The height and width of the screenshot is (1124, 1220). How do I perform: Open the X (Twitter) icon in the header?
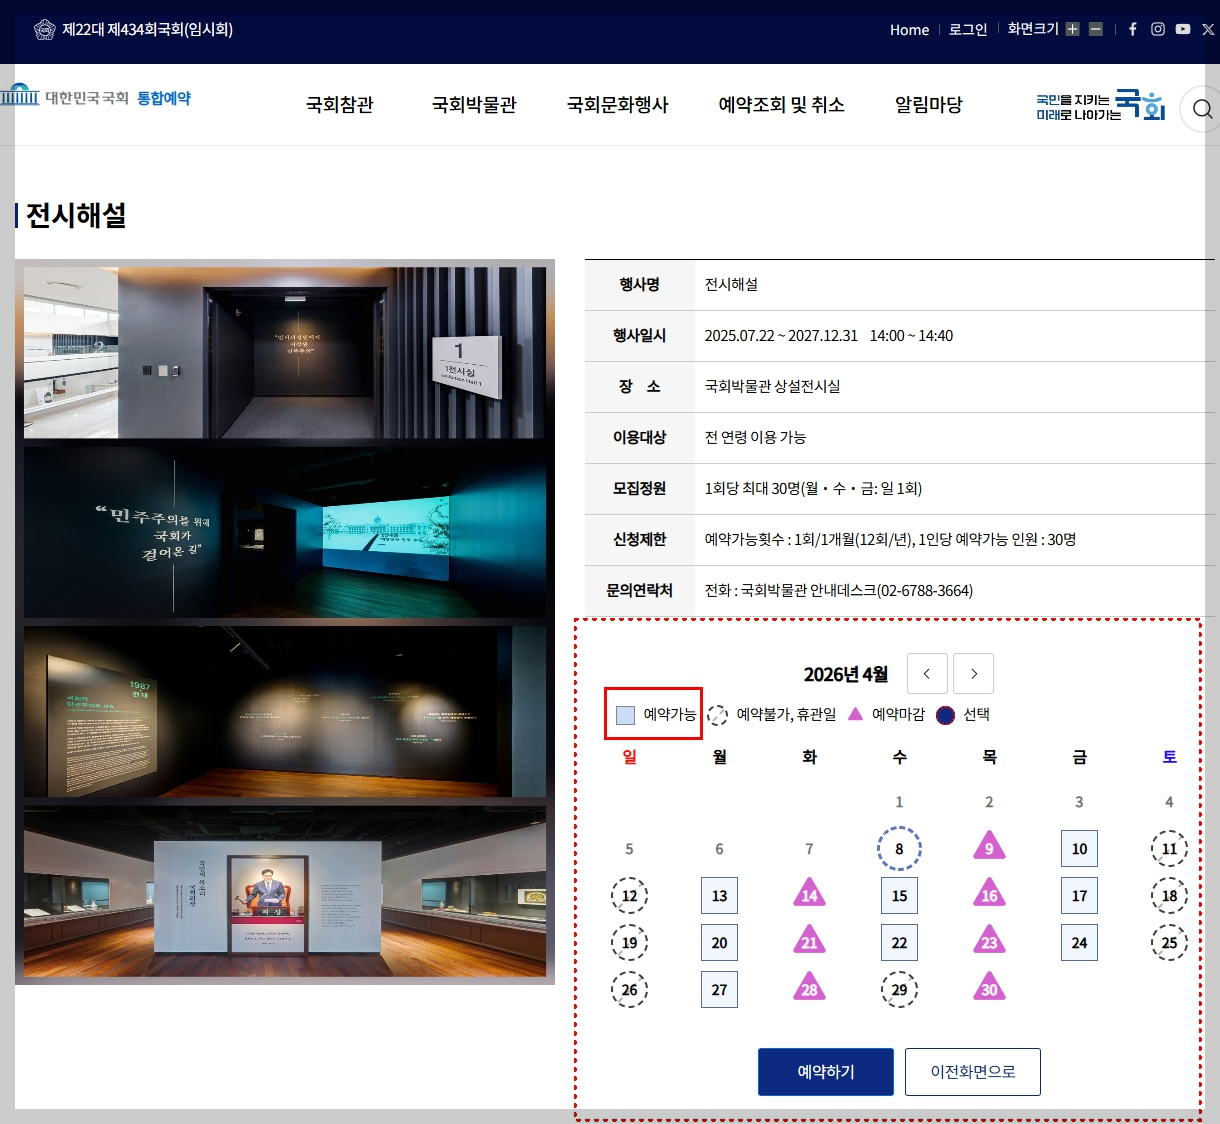[x=1207, y=29]
